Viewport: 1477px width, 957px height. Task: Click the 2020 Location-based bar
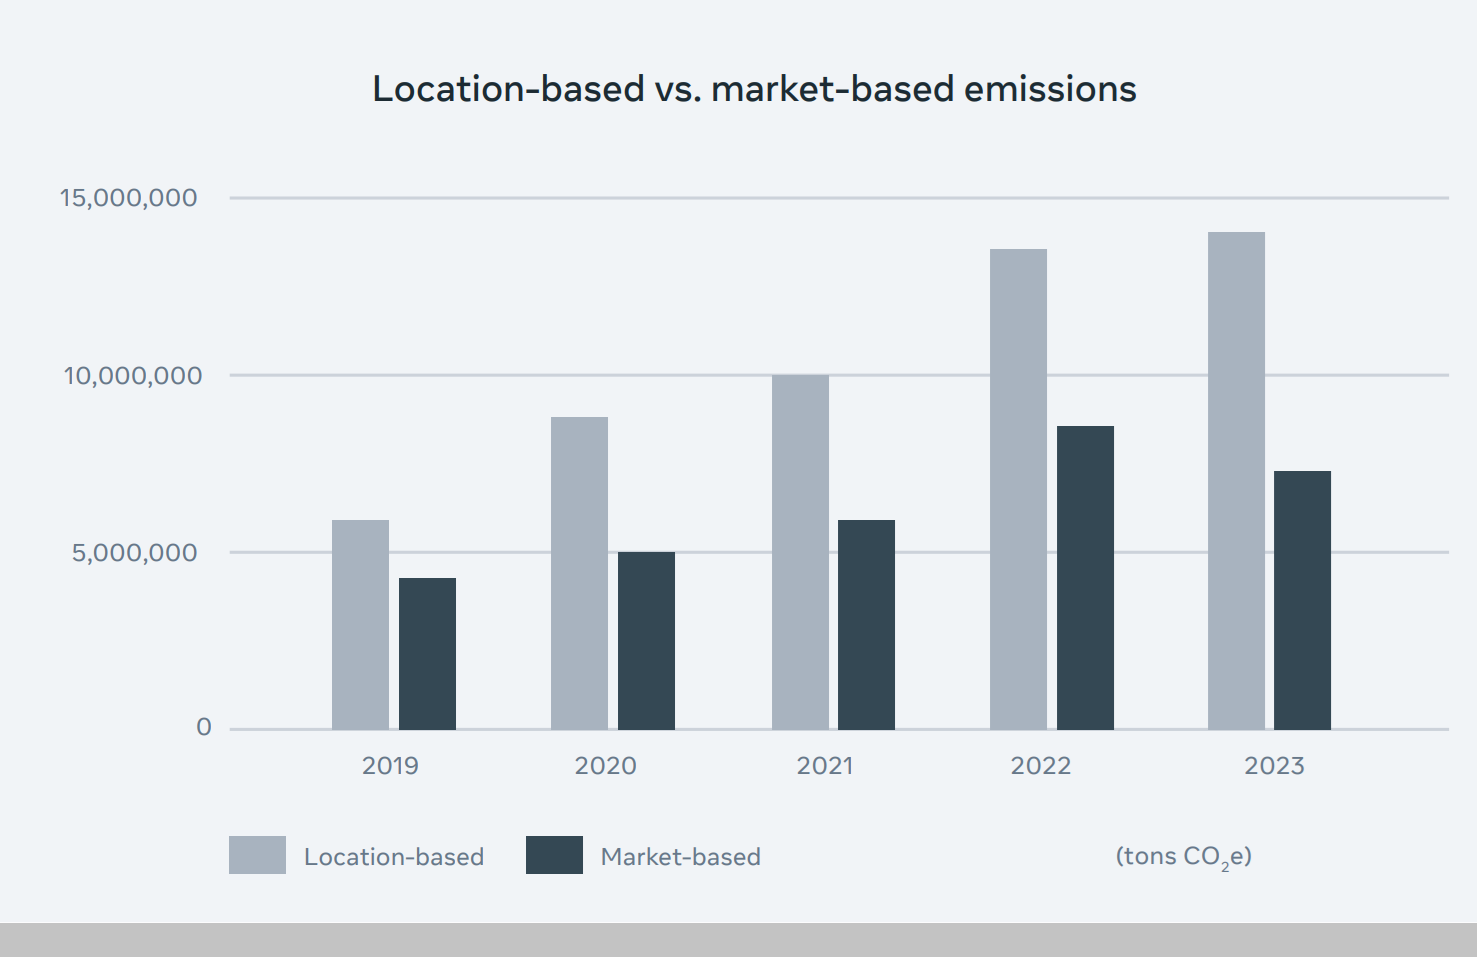point(579,573)
